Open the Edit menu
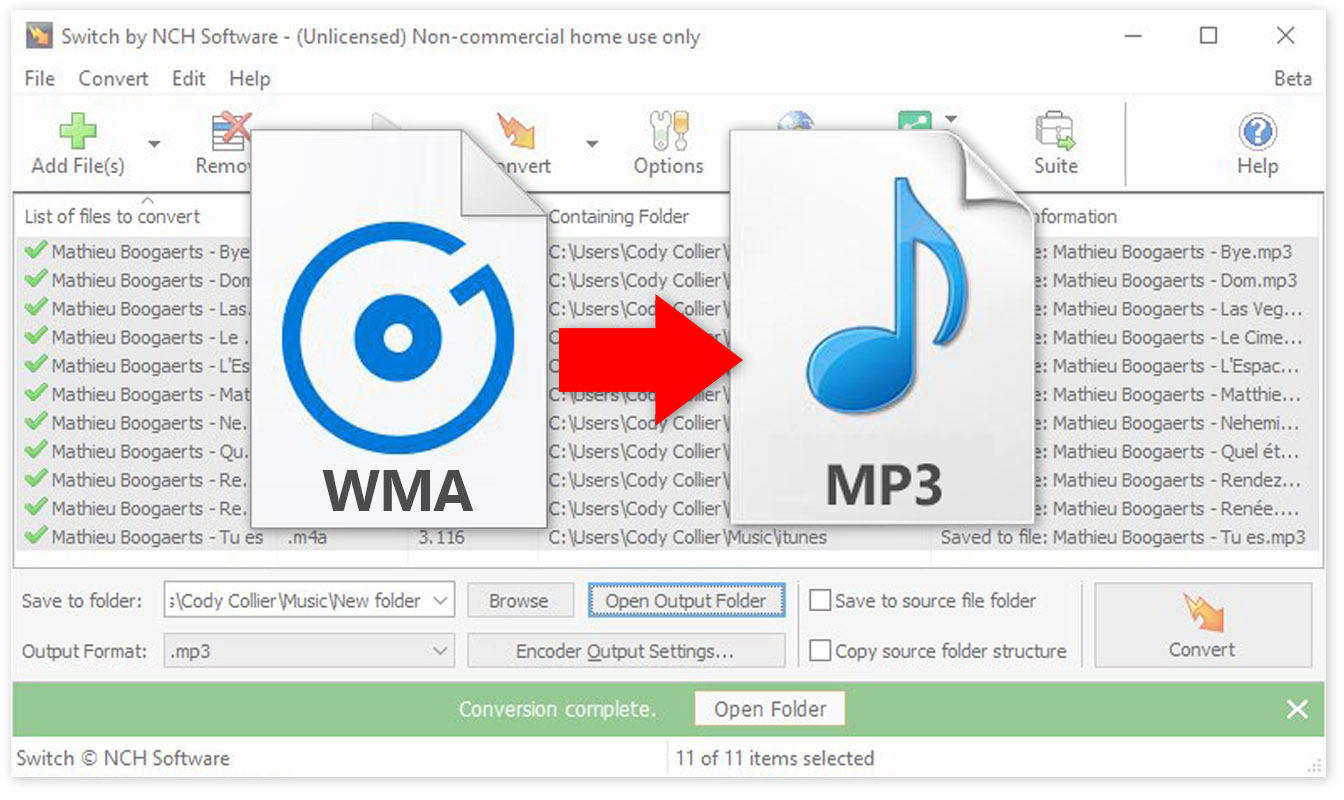The image size is (1344, 800). pyautogui.click(x=188, y=78)
